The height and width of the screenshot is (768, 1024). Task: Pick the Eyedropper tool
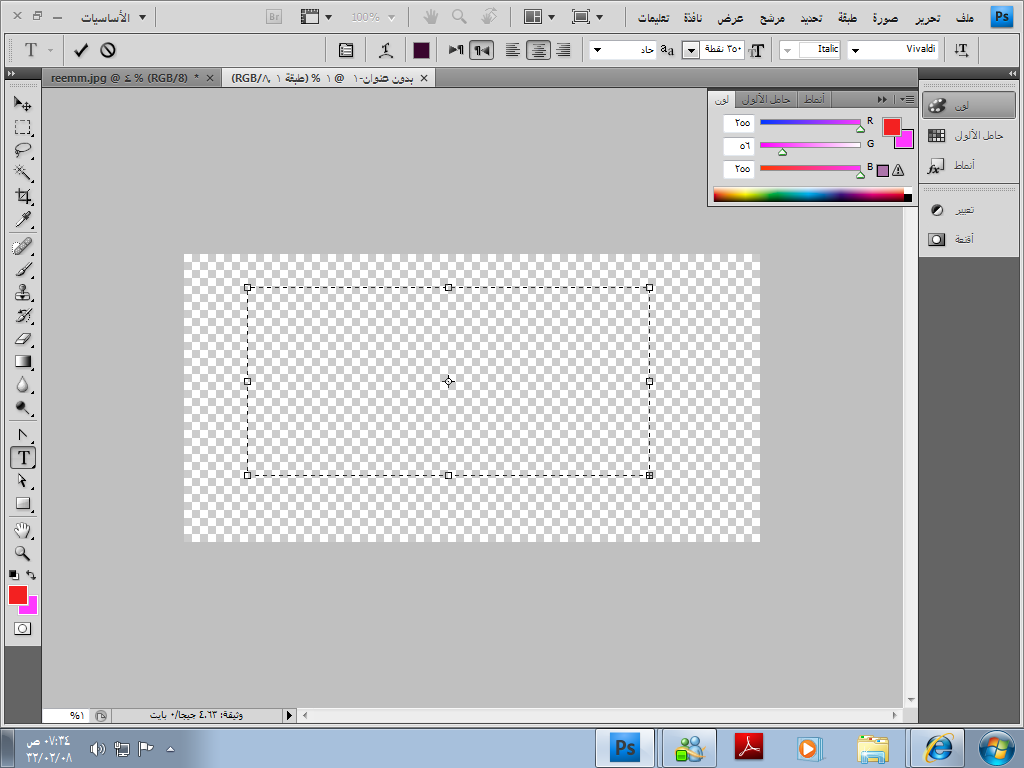point(22,220)
